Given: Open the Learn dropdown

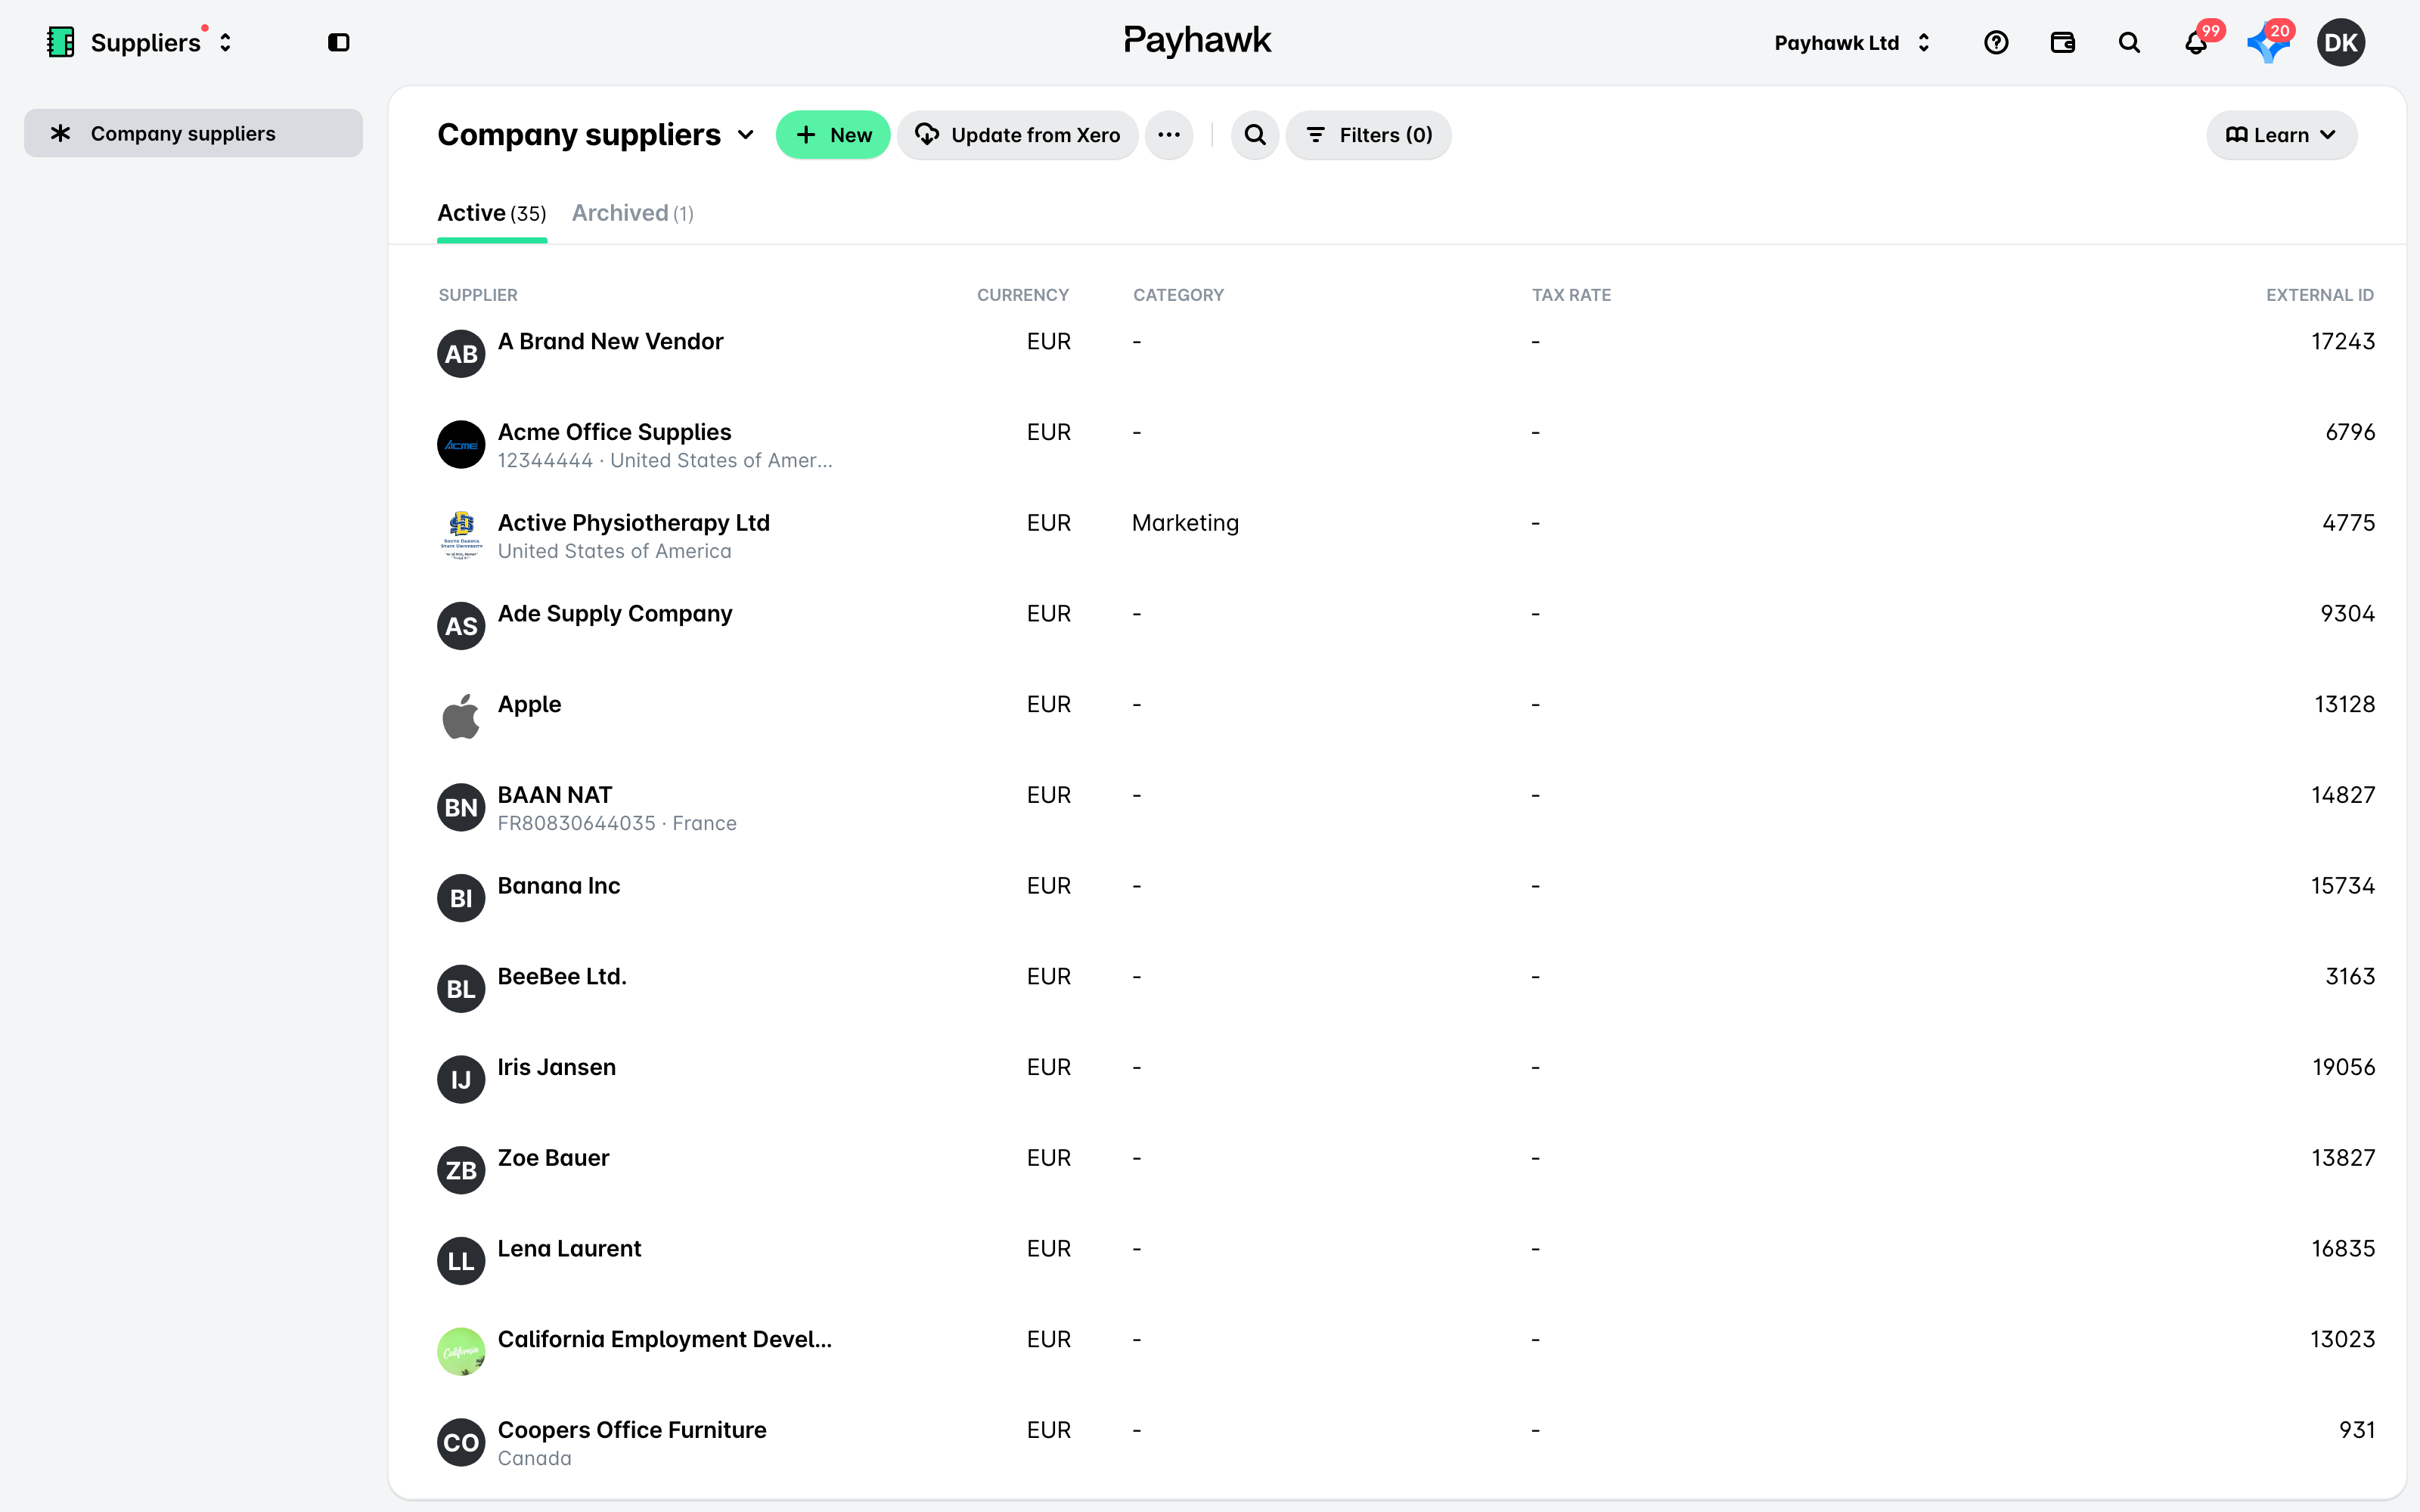Looking at the screenshot, I should tap(2281, 135).
